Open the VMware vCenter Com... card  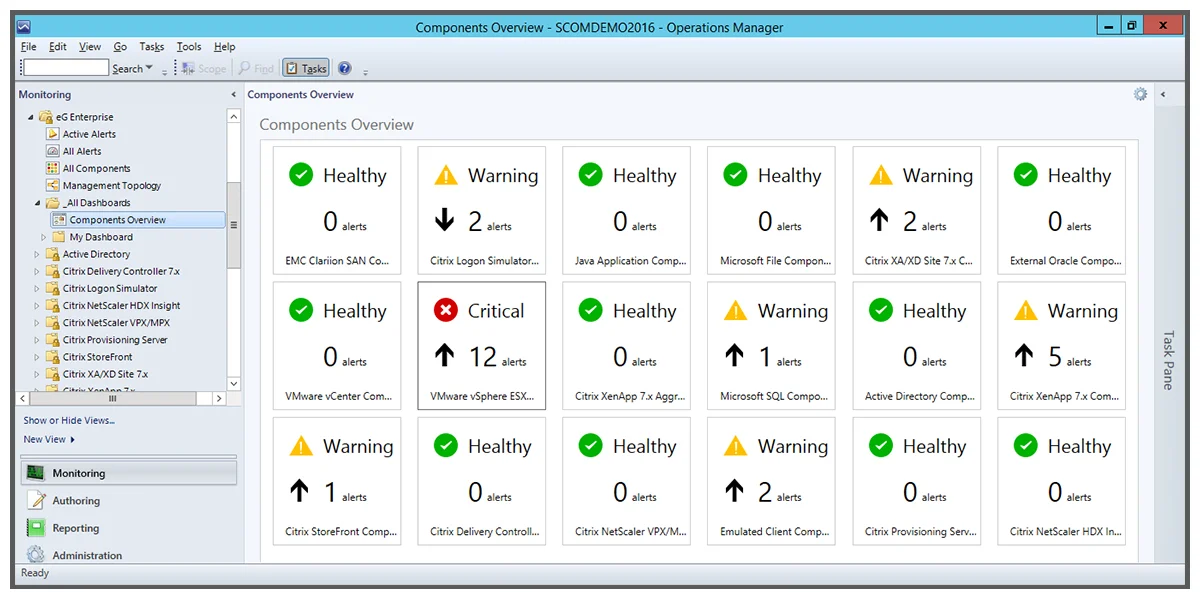tap(337, 346)
